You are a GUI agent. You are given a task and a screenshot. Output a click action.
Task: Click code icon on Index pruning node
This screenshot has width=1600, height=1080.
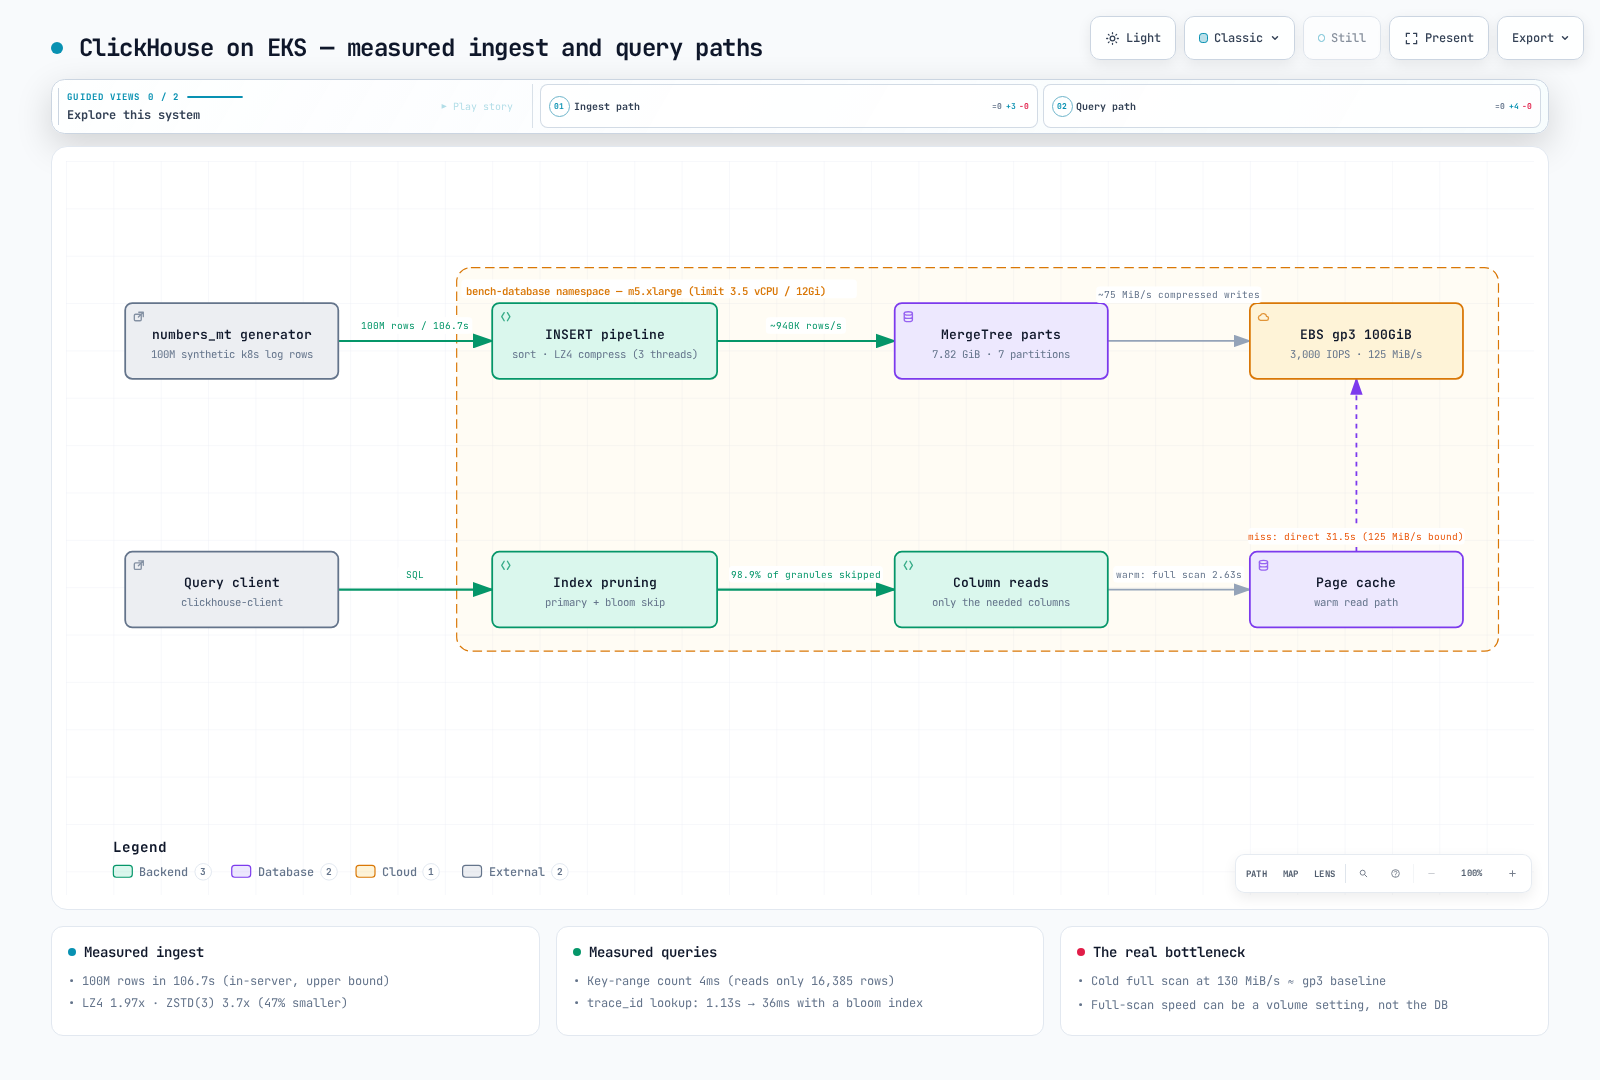[x=506, y=565]
